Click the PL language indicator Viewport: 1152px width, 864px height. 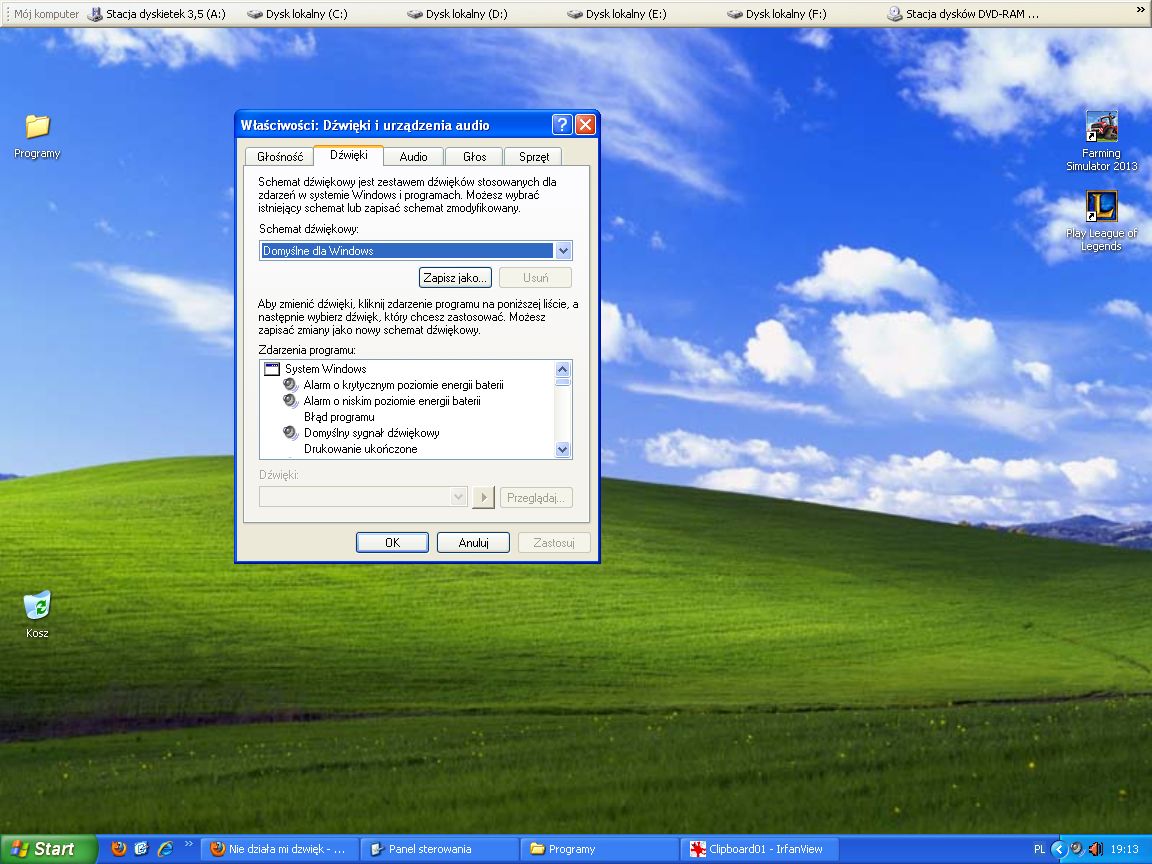[1039, 849]
